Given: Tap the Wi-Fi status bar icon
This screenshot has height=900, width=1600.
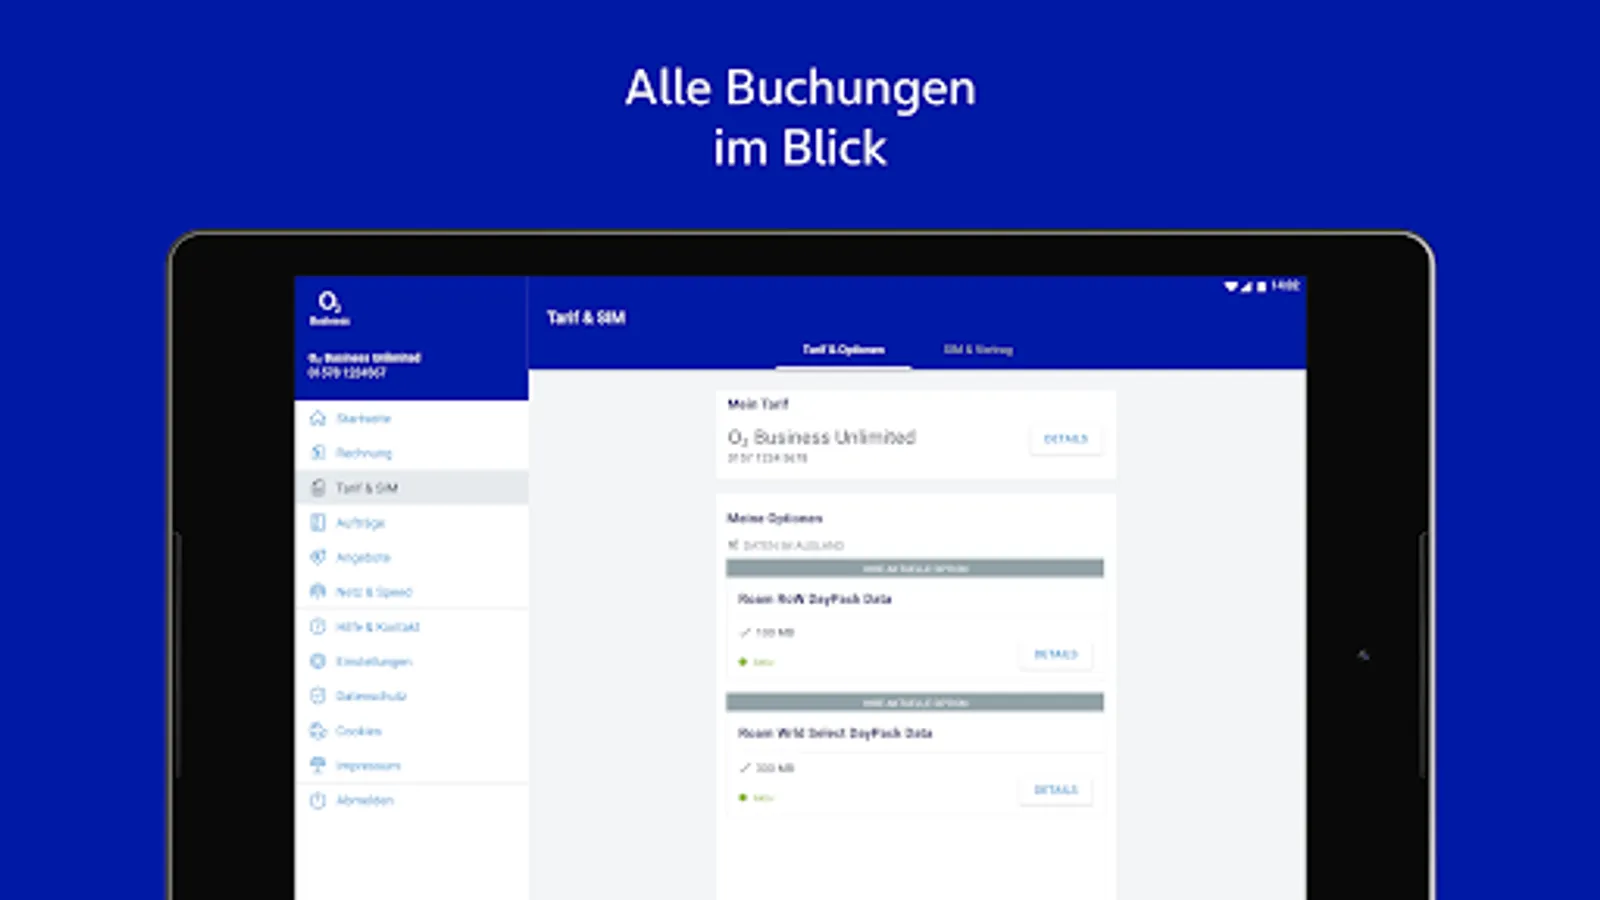Looking at the screenshot, I should click(x=1231, y=286).
